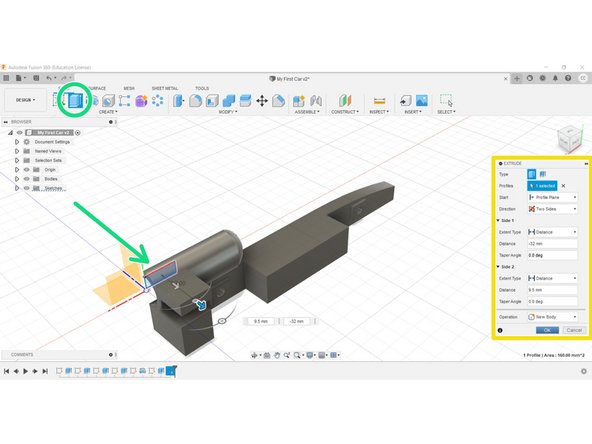The height and width of the screenshot is (444, 592).
Task: Toggle visibility eye for Origin folder
Action: tap(26, 170)
